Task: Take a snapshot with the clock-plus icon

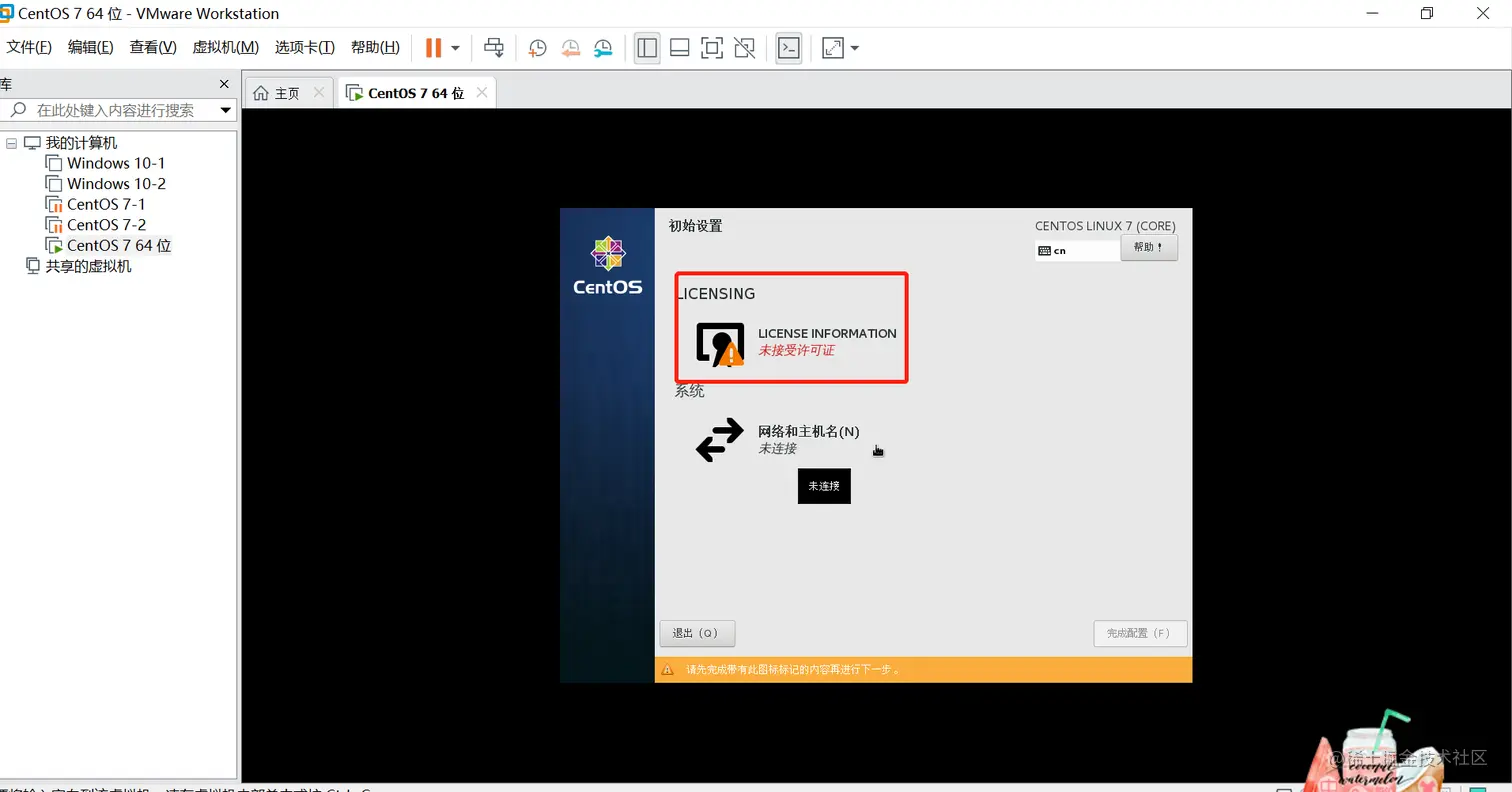Action: coord(537,48)
